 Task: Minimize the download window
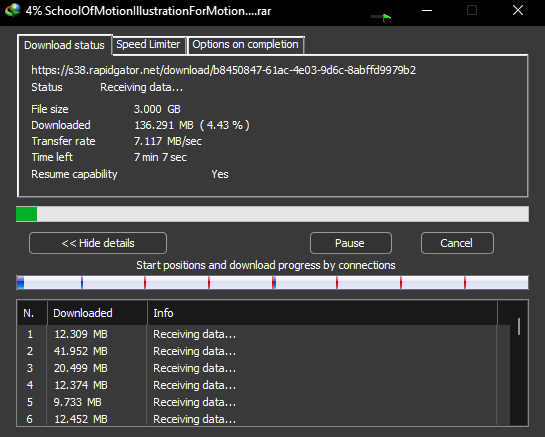[427, 10]
